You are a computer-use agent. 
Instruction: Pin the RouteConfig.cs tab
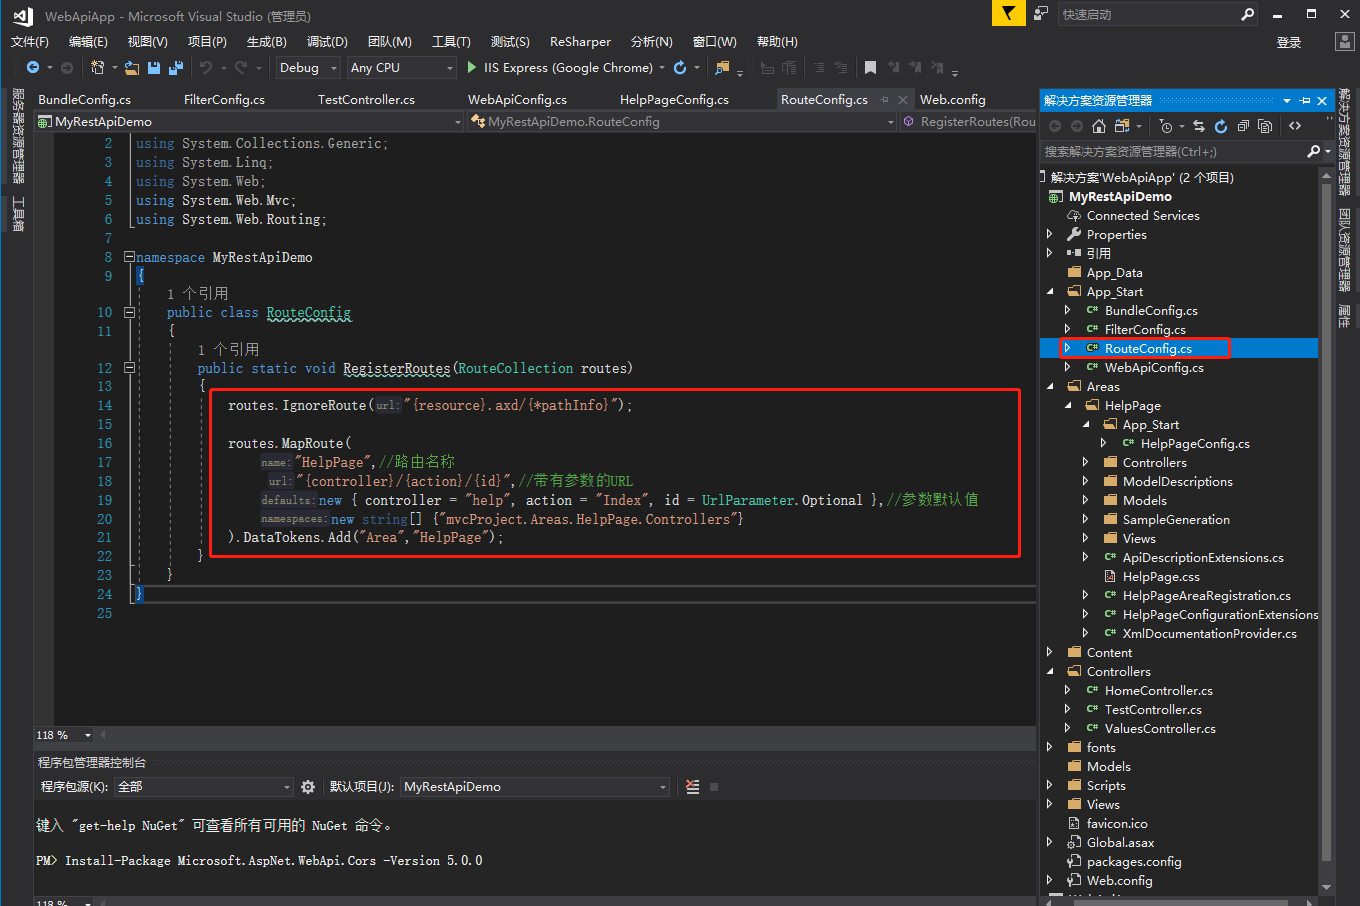(885, 100)
